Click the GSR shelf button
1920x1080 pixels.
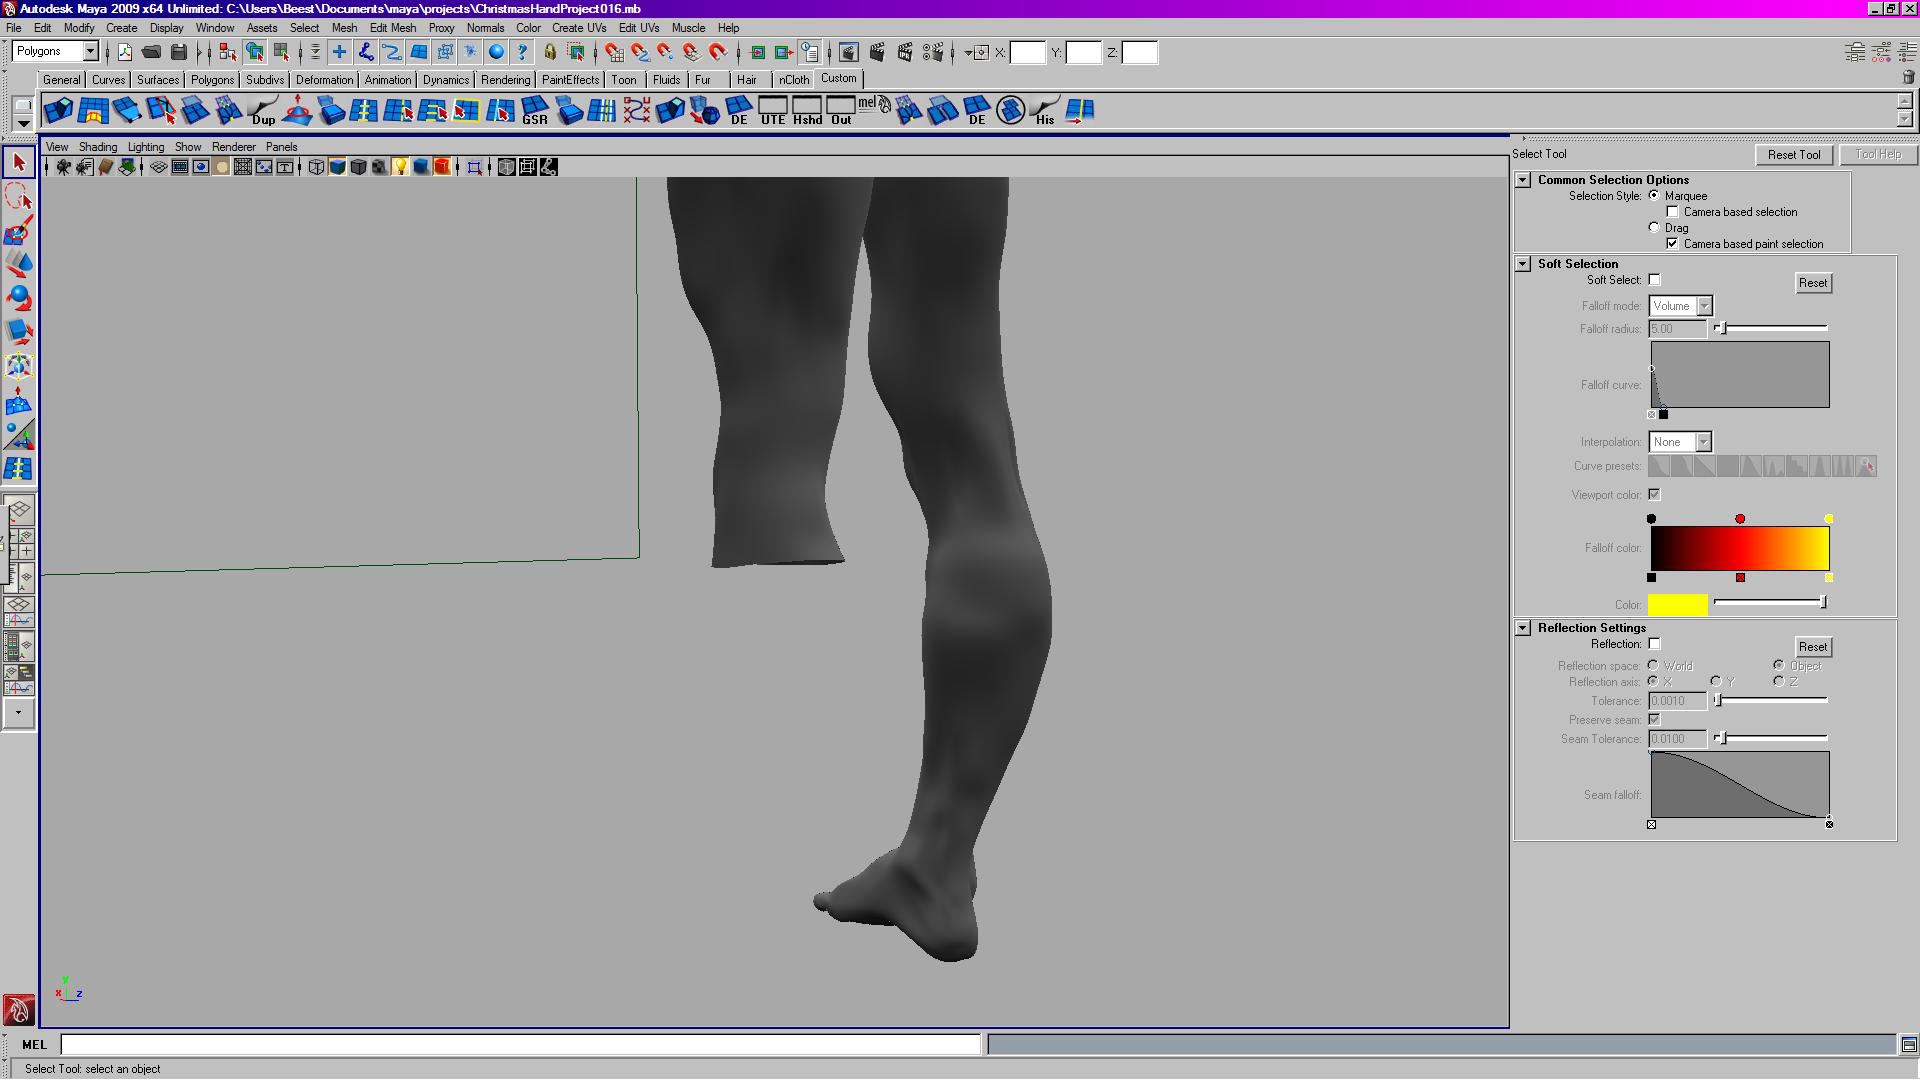click(x=535, y=110)
